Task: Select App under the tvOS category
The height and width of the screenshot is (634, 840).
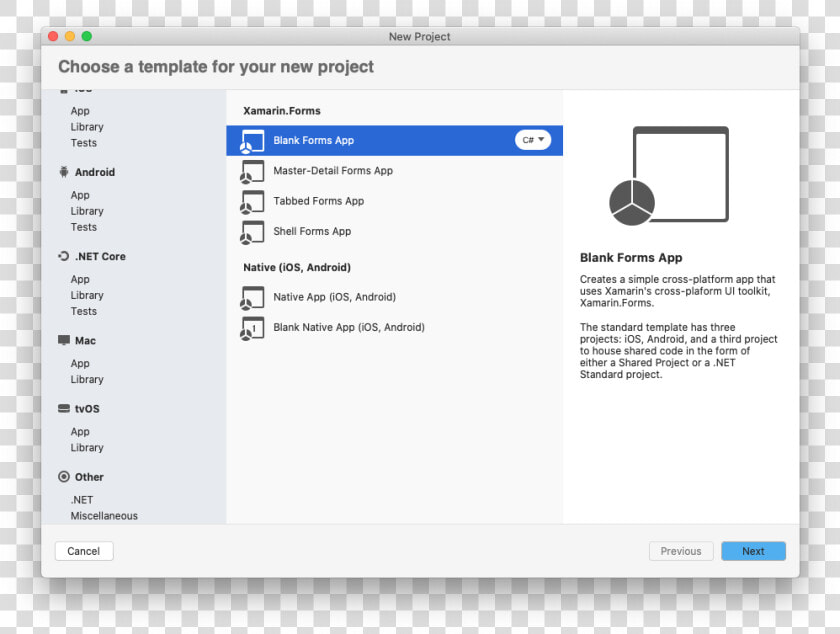Action: (80, 431)
